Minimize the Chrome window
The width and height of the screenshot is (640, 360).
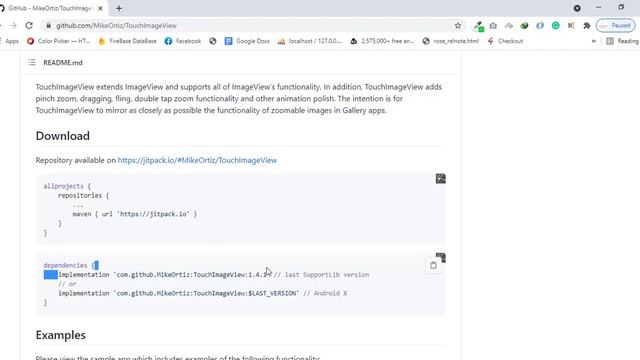click(598, 8)
